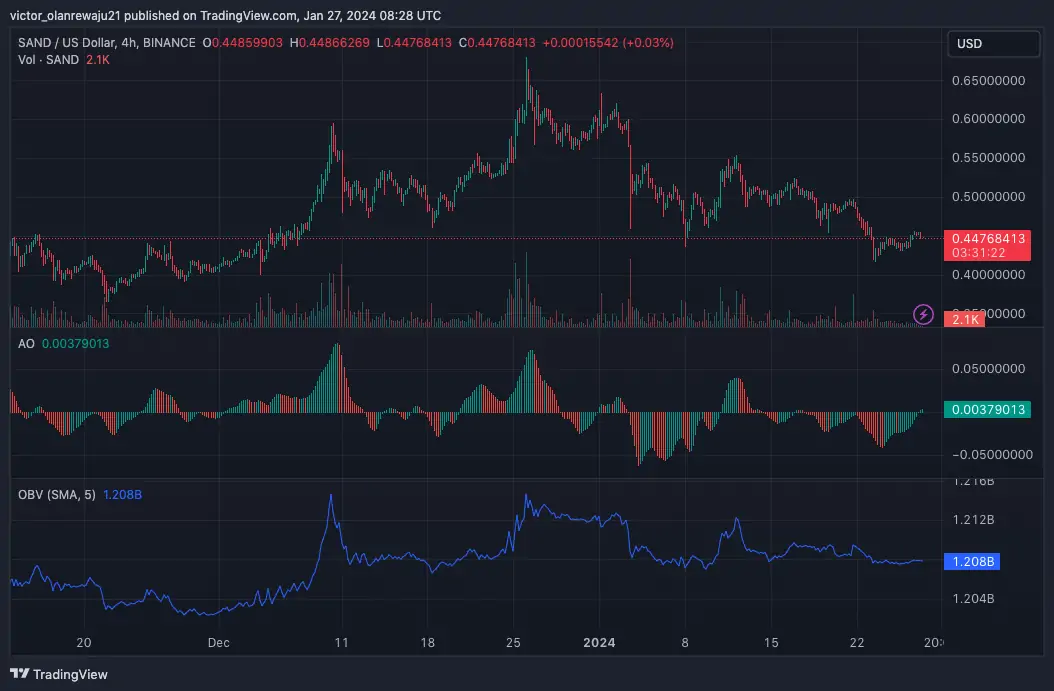Click the 25 date label on time axis
This screenshot has height=691, width=1054.
[513, 643]
